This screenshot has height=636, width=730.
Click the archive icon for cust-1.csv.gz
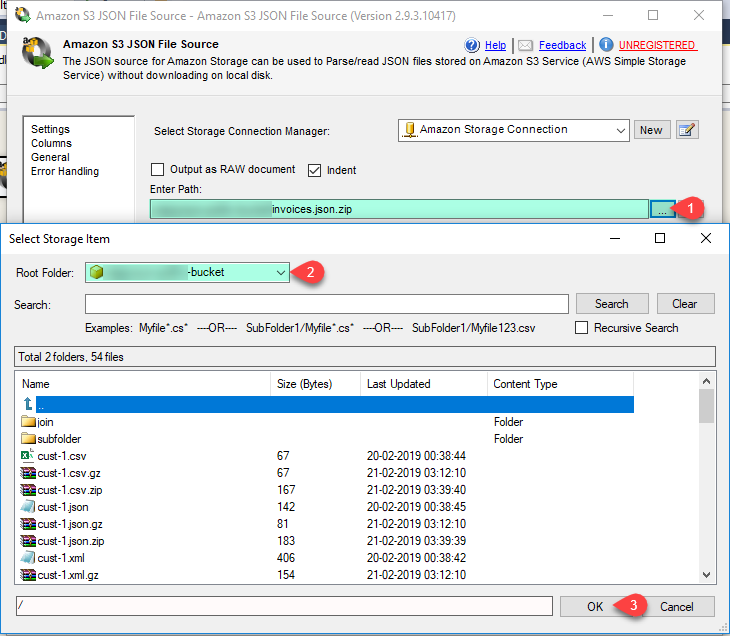28,473
